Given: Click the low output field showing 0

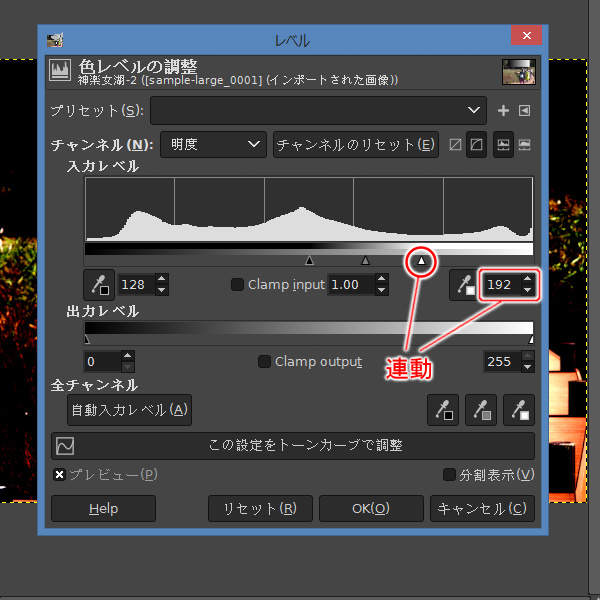Looking at the screenshot, I should point(103,362).
